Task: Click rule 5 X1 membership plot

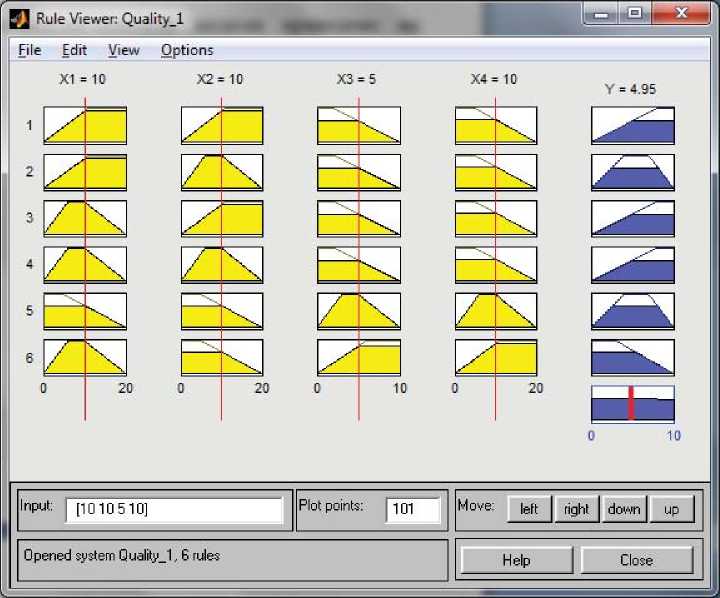Action: pos(85,311)
